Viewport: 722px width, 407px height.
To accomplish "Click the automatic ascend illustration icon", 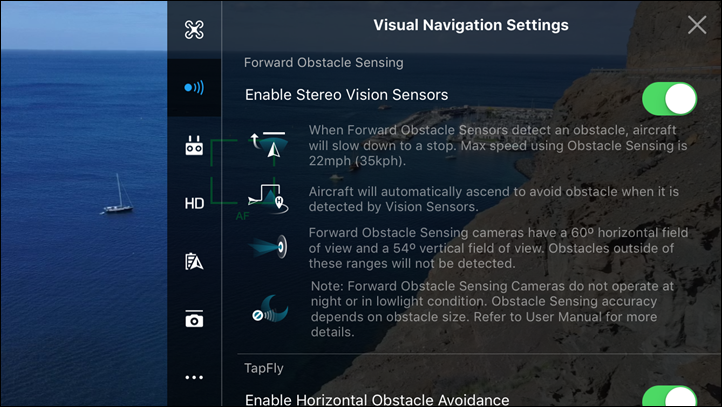I will pyautogui.click(x=268, y=198).
